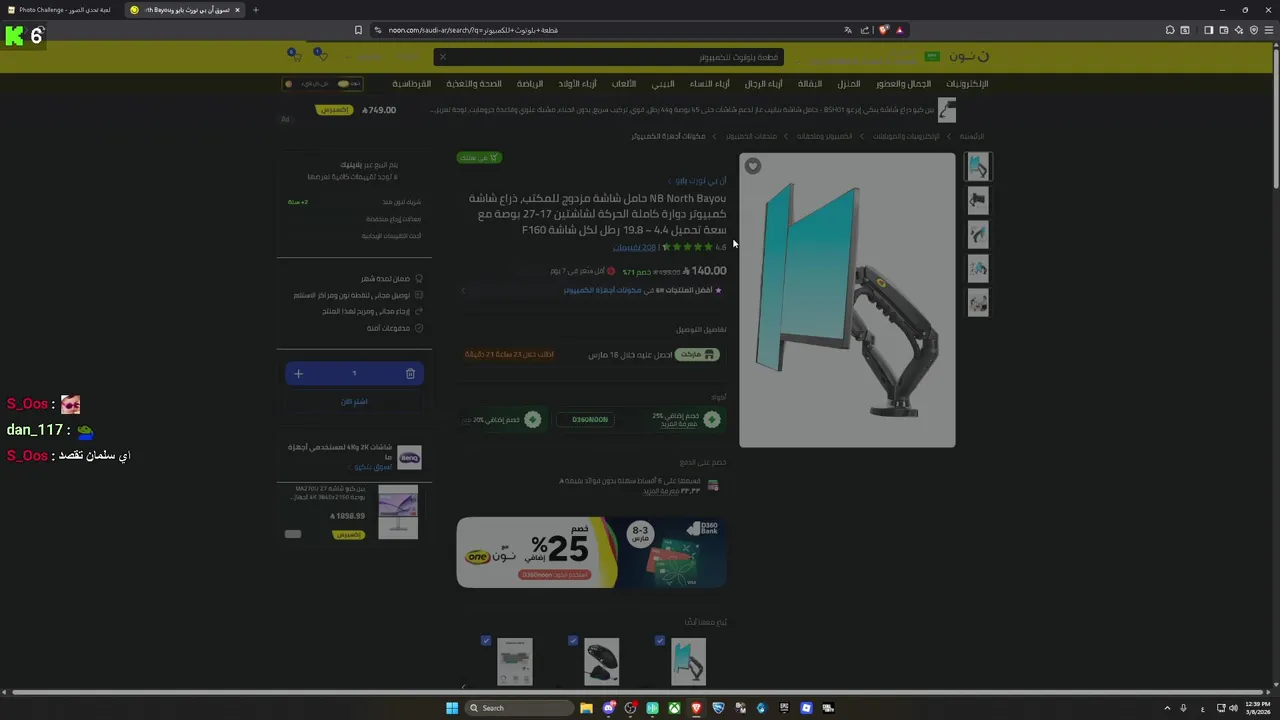This screenshot has height=720, width=1280.
Task: Select the third product thumbnail
Action: tap(978, 235)
